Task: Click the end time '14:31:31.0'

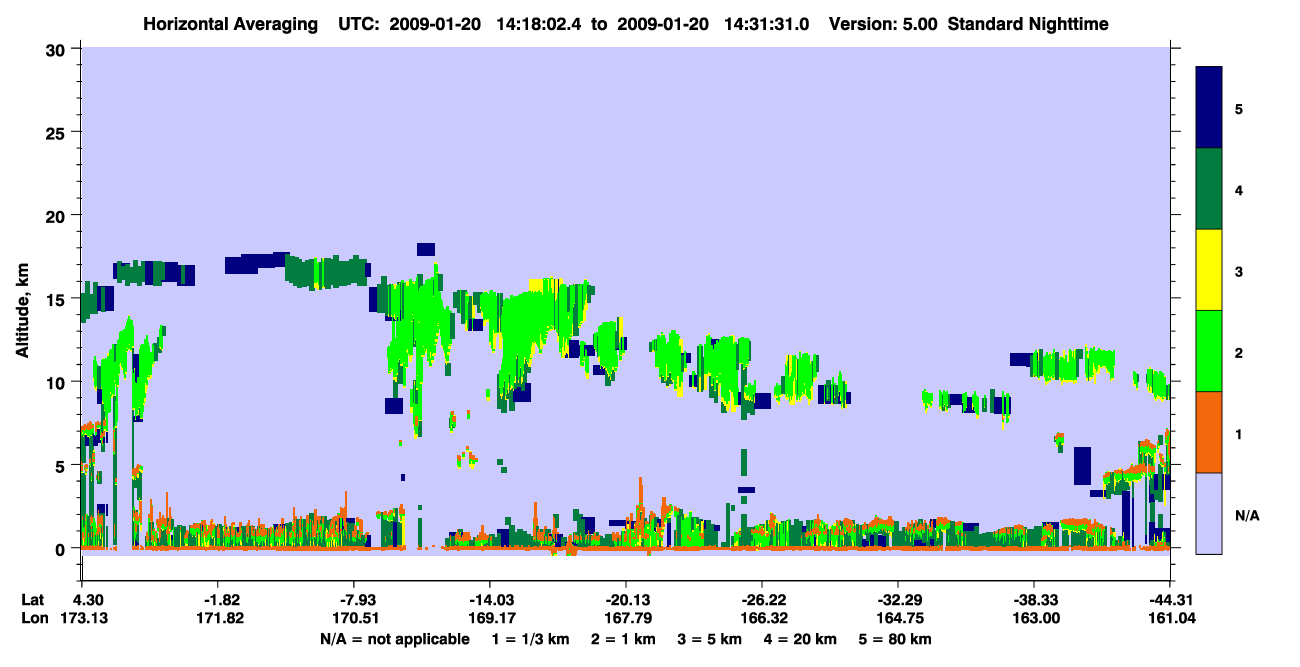Action: [766, 24]
